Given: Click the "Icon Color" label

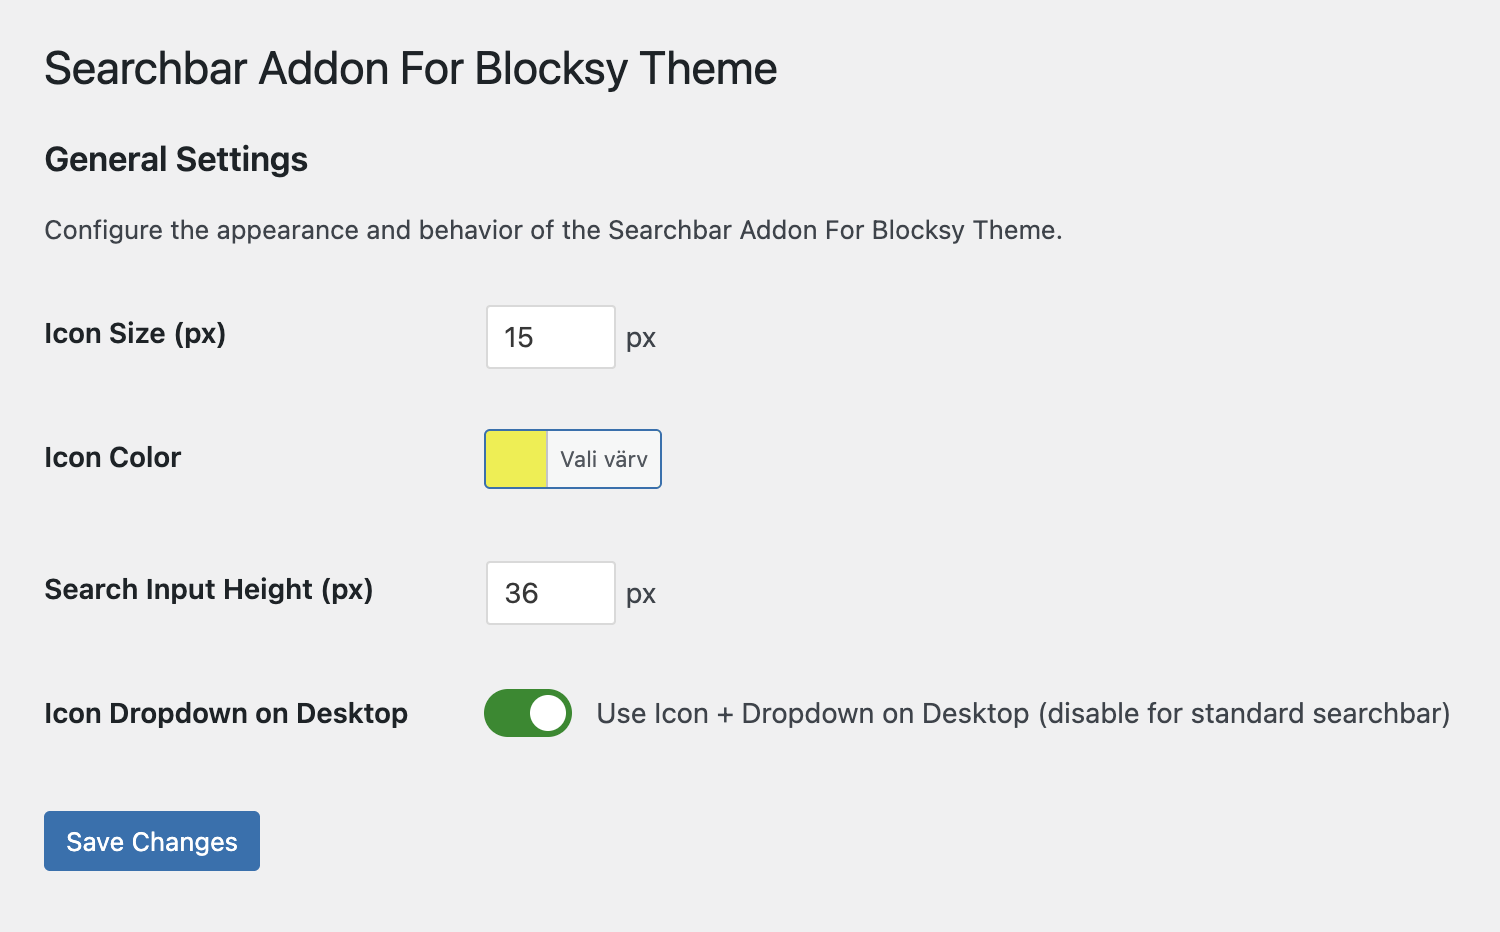Looking at the screenshot, I should coord(113,457).
